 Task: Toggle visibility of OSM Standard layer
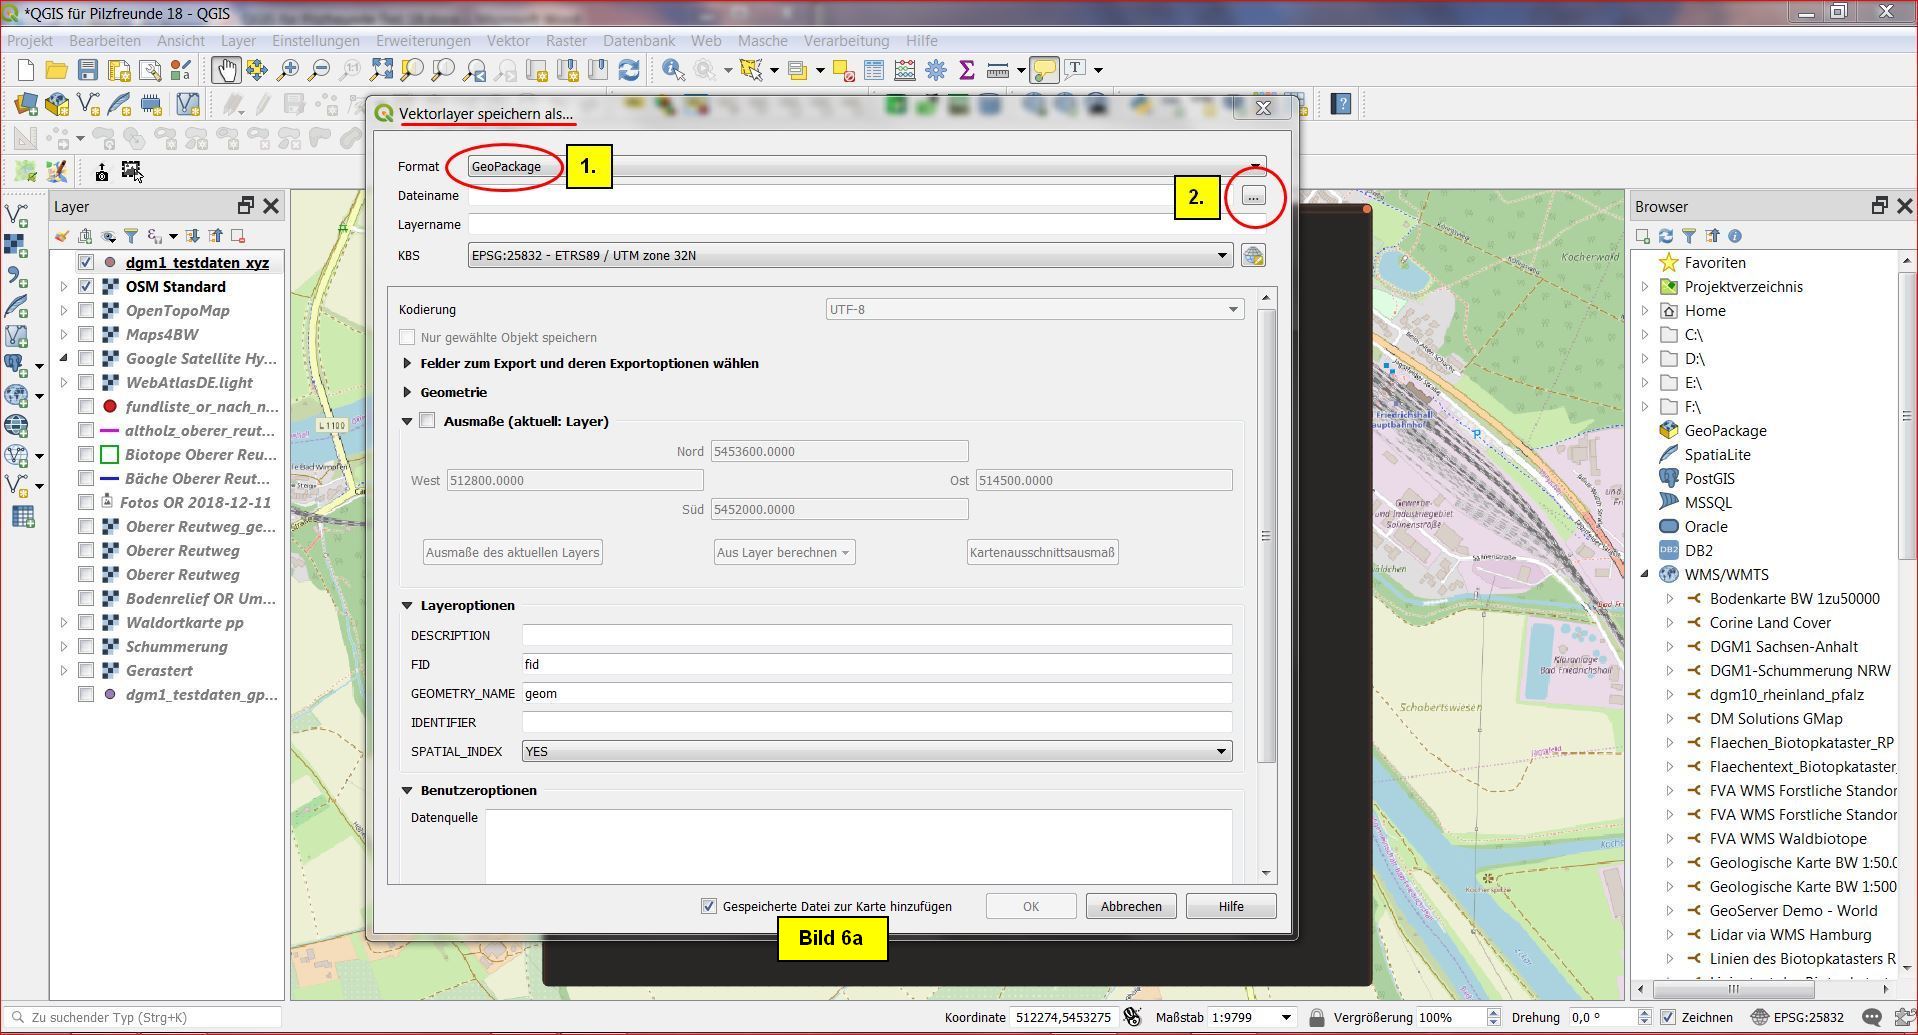(86, 287)
